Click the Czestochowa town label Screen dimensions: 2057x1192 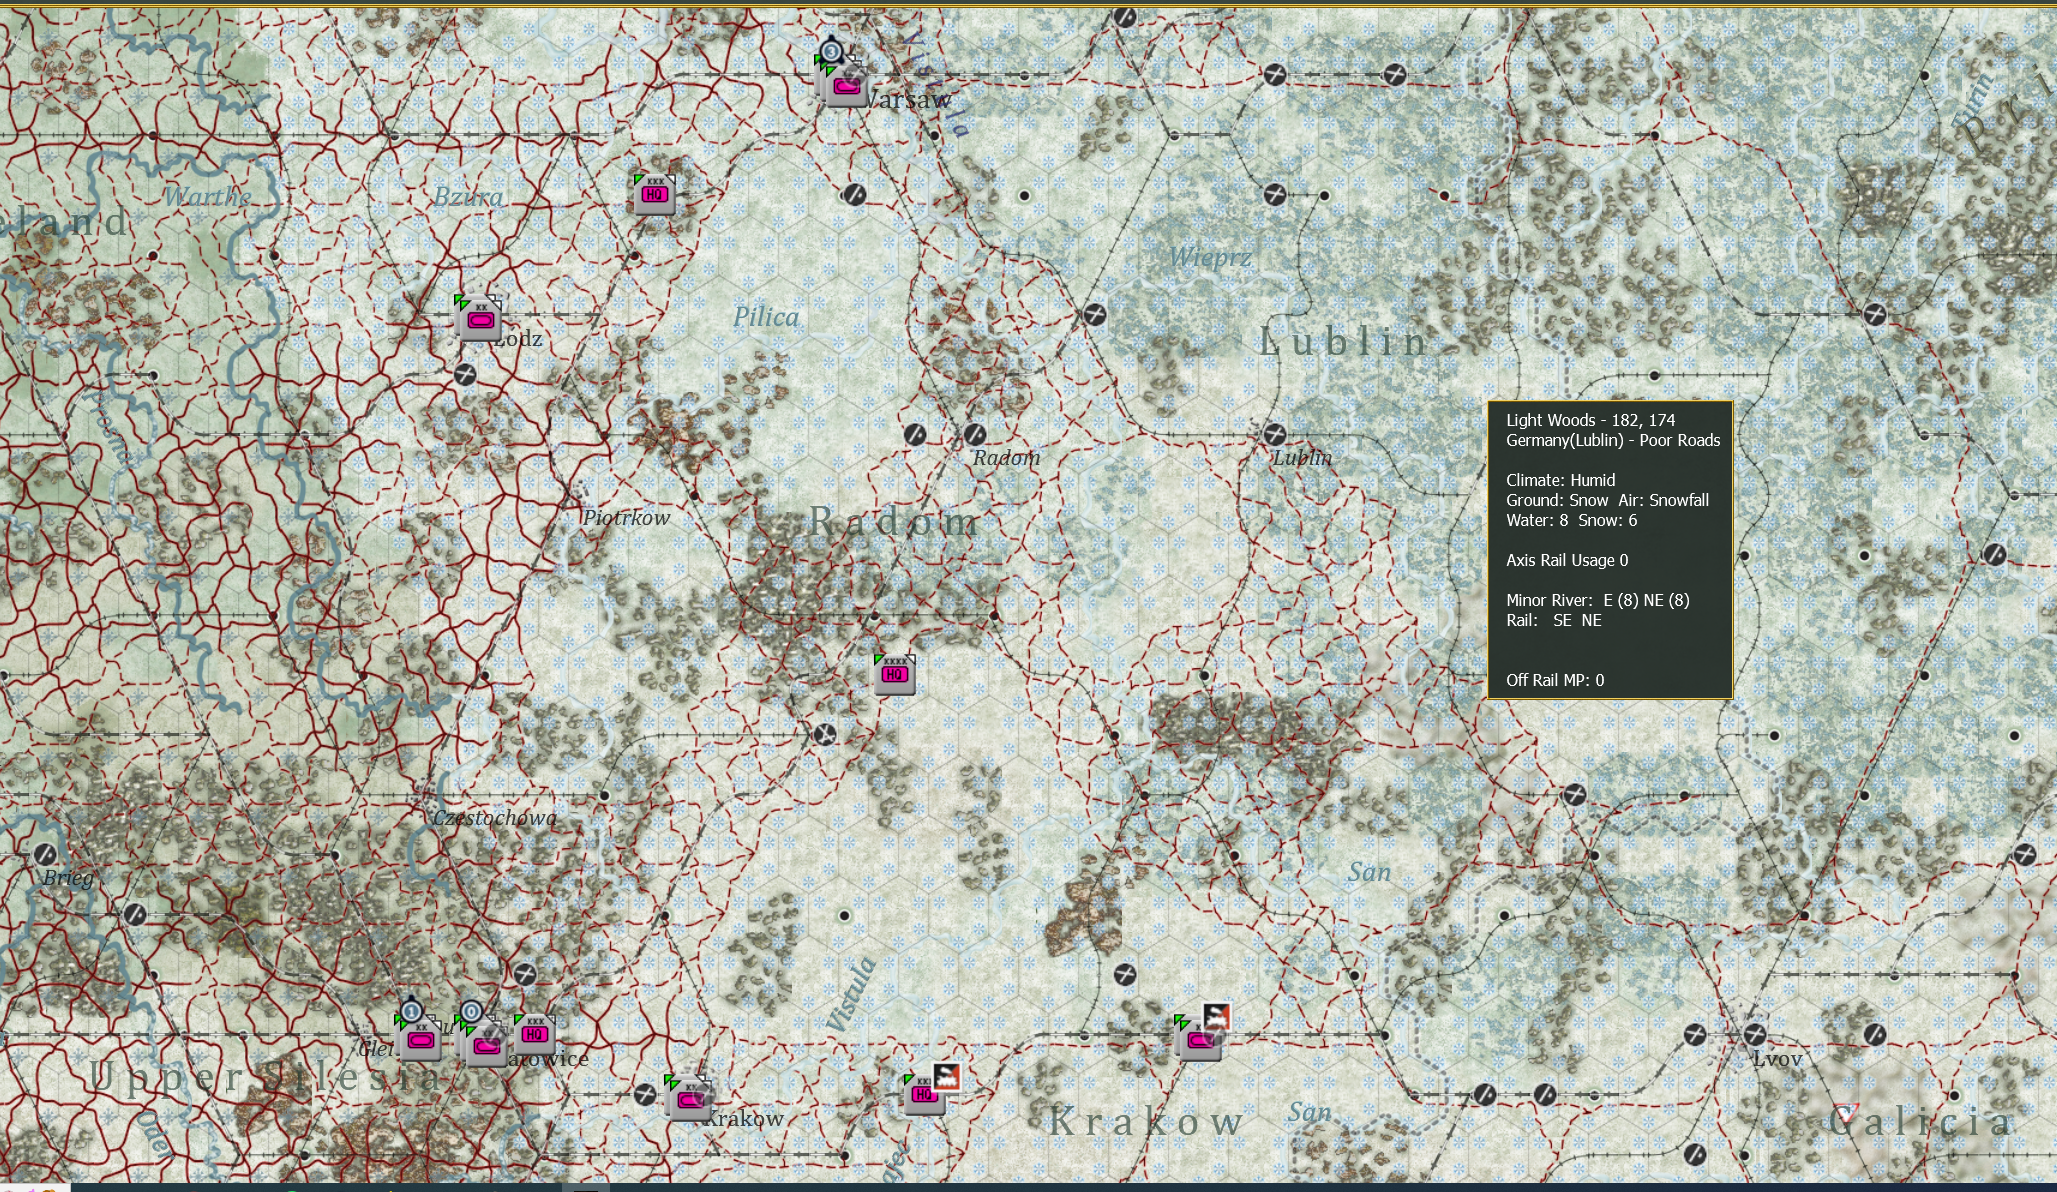(x=495, y=818)
